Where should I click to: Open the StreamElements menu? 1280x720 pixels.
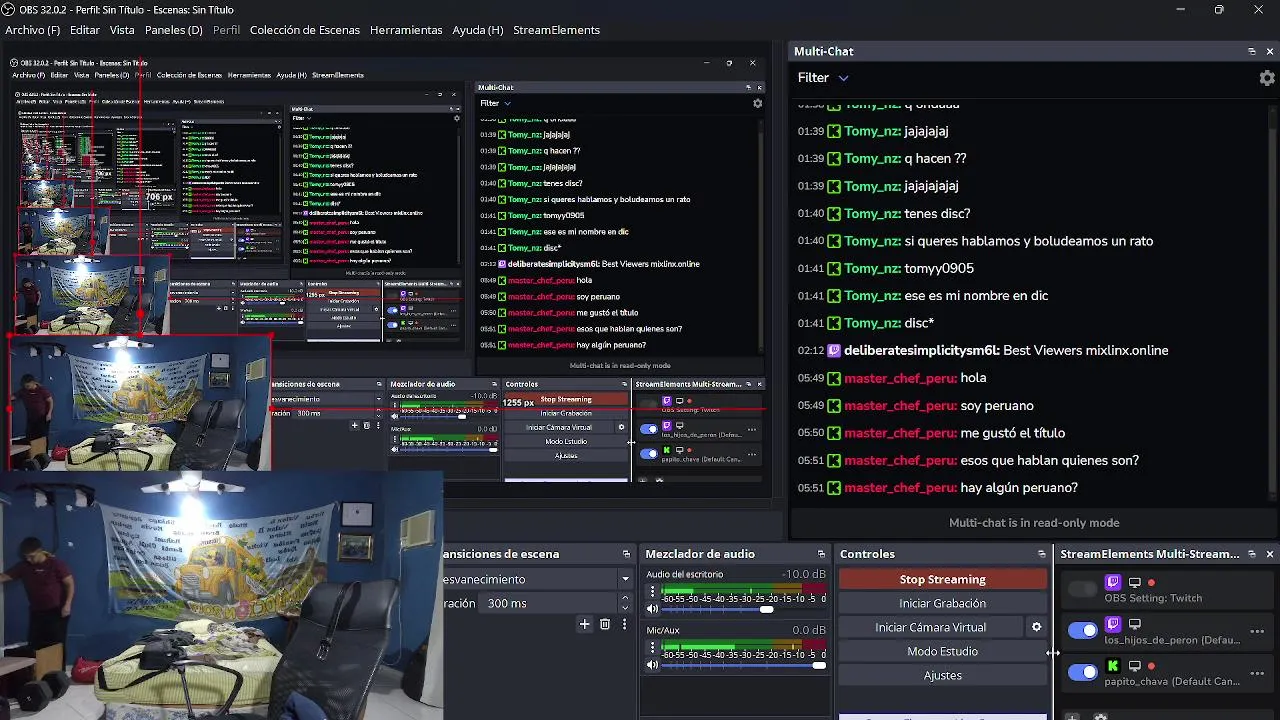[556, 30]
